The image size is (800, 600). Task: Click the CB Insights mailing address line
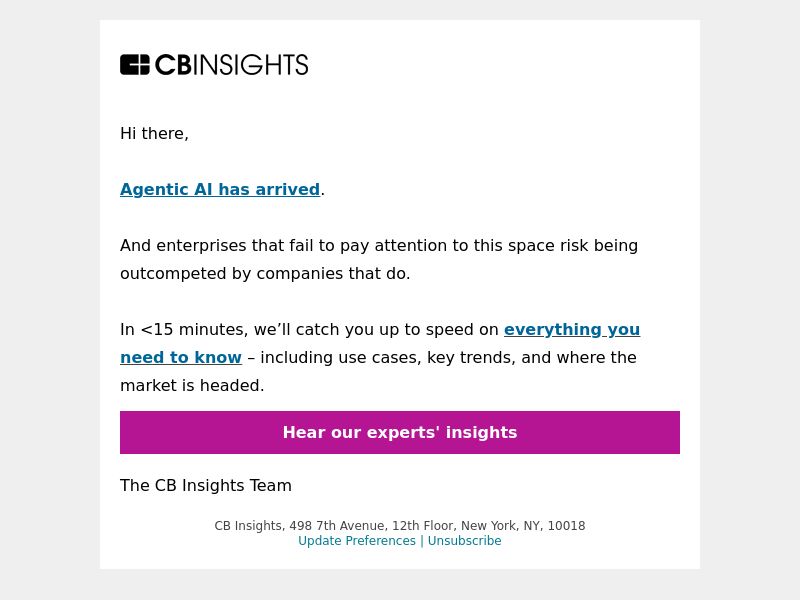(400, 526)
